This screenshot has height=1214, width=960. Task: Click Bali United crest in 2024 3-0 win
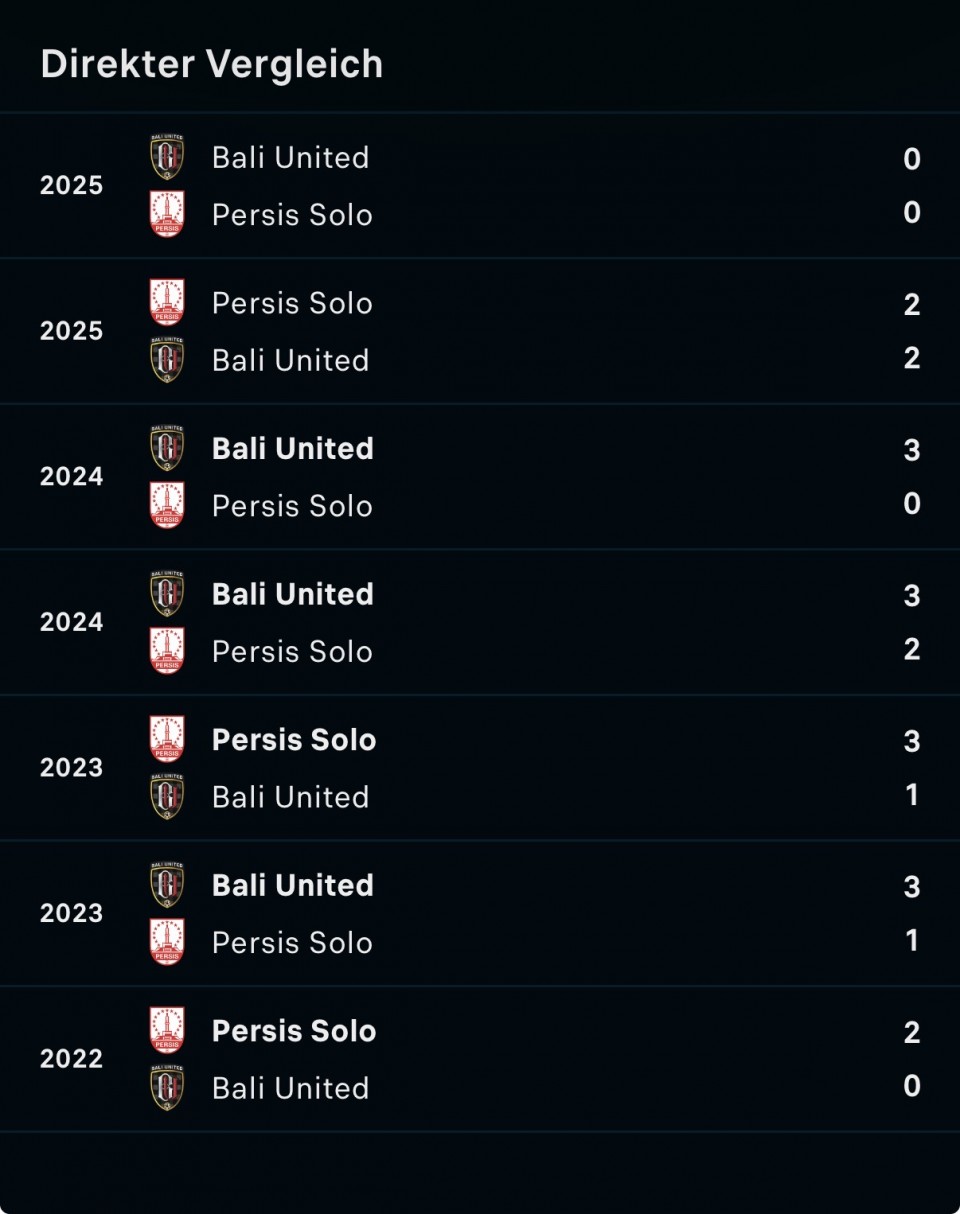pyautogui.click(x=167, y=448)
